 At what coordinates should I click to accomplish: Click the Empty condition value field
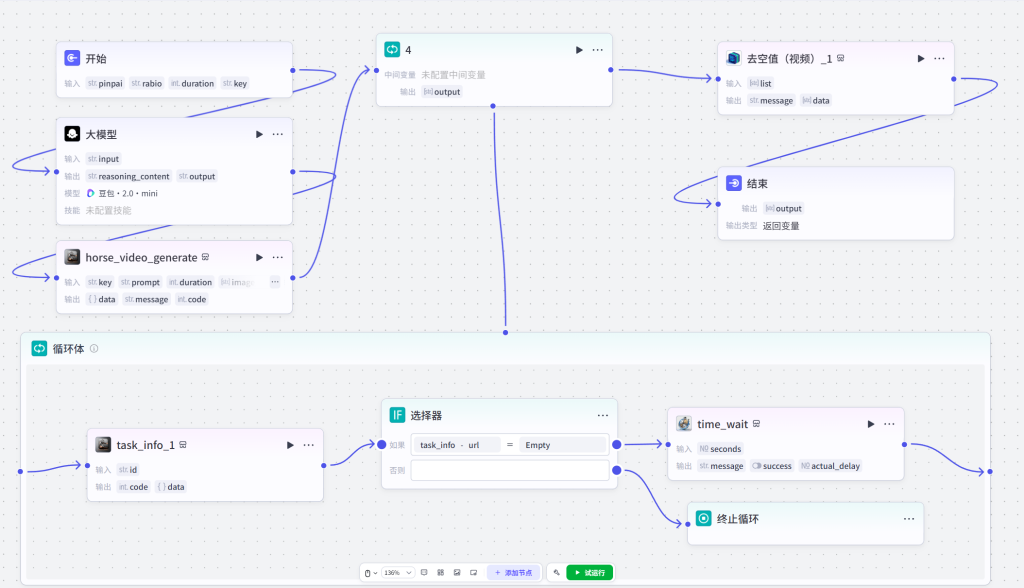pos(564,445)
